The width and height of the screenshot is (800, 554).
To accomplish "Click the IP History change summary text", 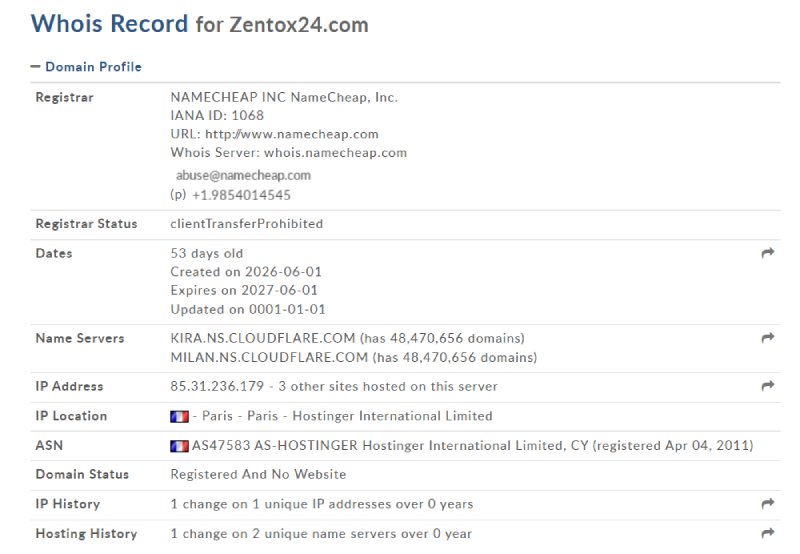I will (x=321, y=504).
